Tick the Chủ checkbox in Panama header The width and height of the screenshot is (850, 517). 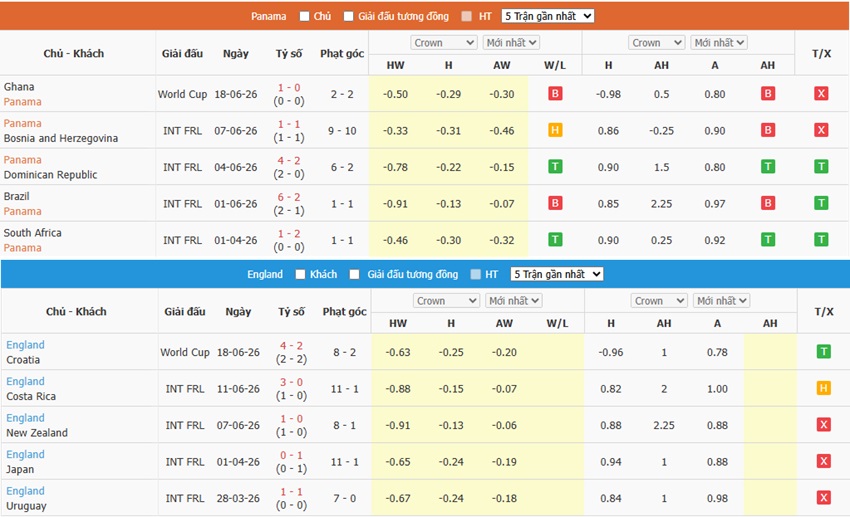(x=304, y=16)
